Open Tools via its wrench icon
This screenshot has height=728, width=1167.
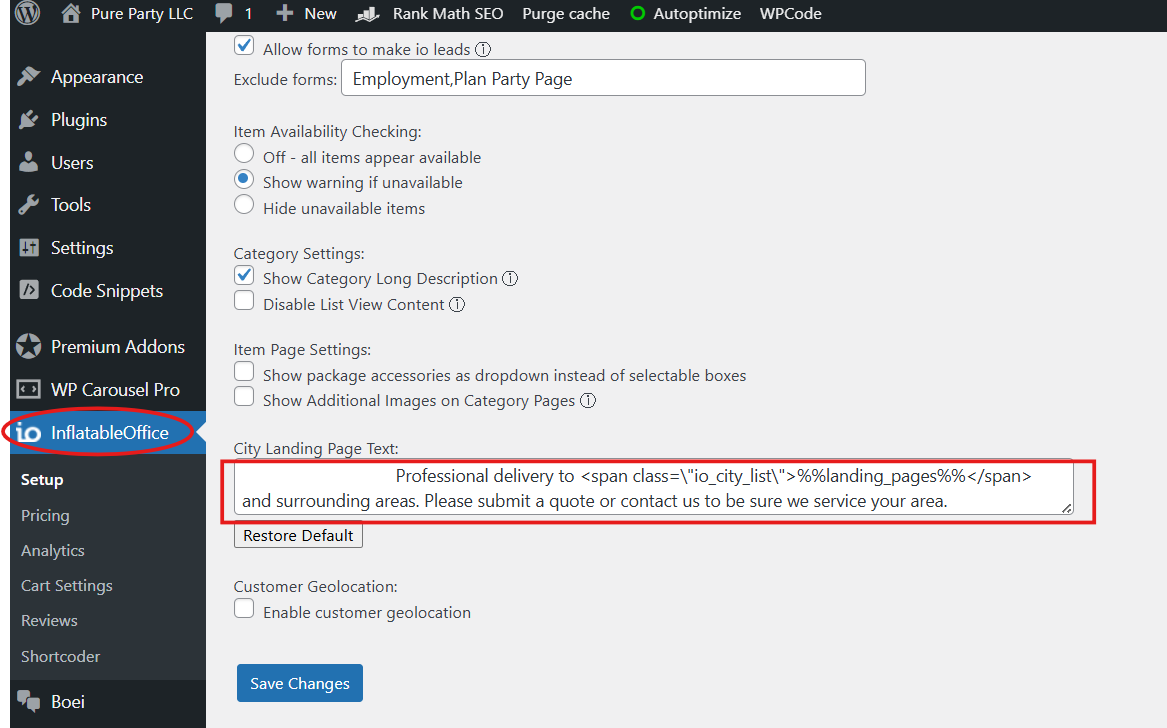(x=29, y=205)
